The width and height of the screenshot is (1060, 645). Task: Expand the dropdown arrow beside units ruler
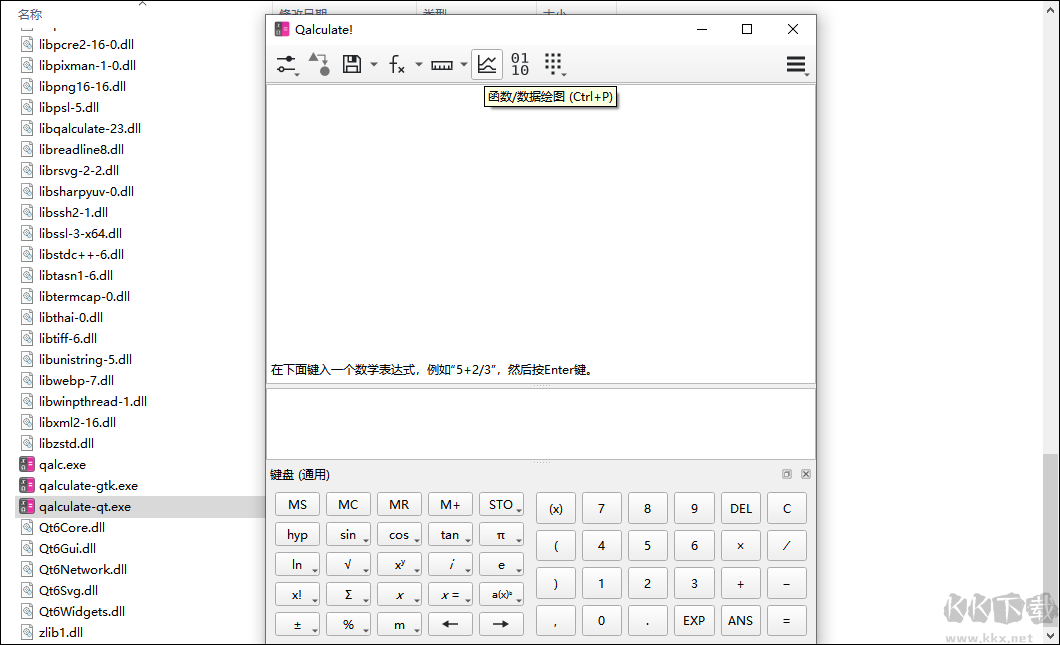pyautogui.click(x=464, y=65)
